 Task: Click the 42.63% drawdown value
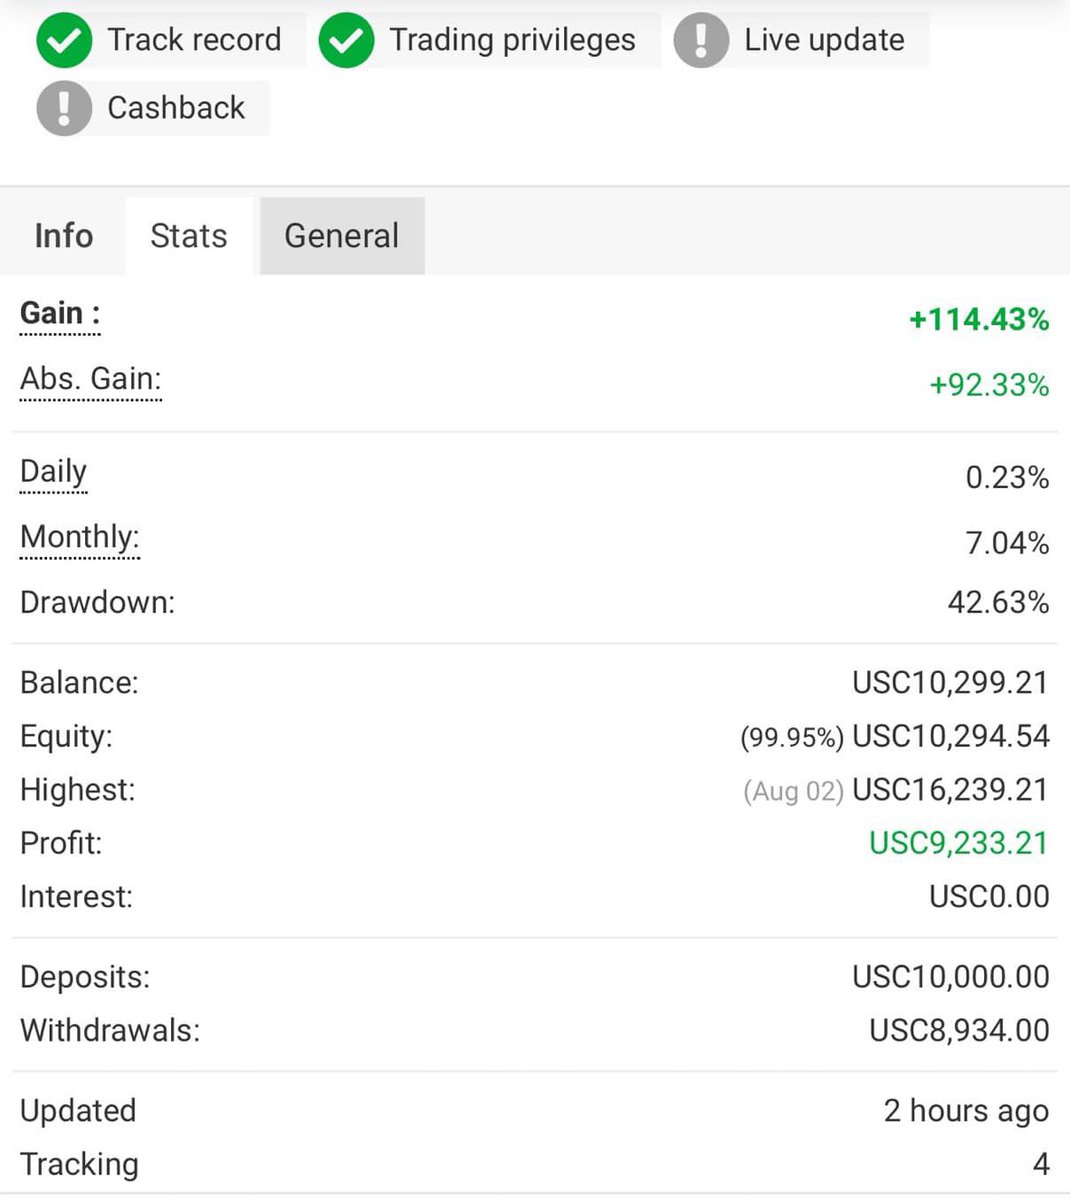pos(998,602)
